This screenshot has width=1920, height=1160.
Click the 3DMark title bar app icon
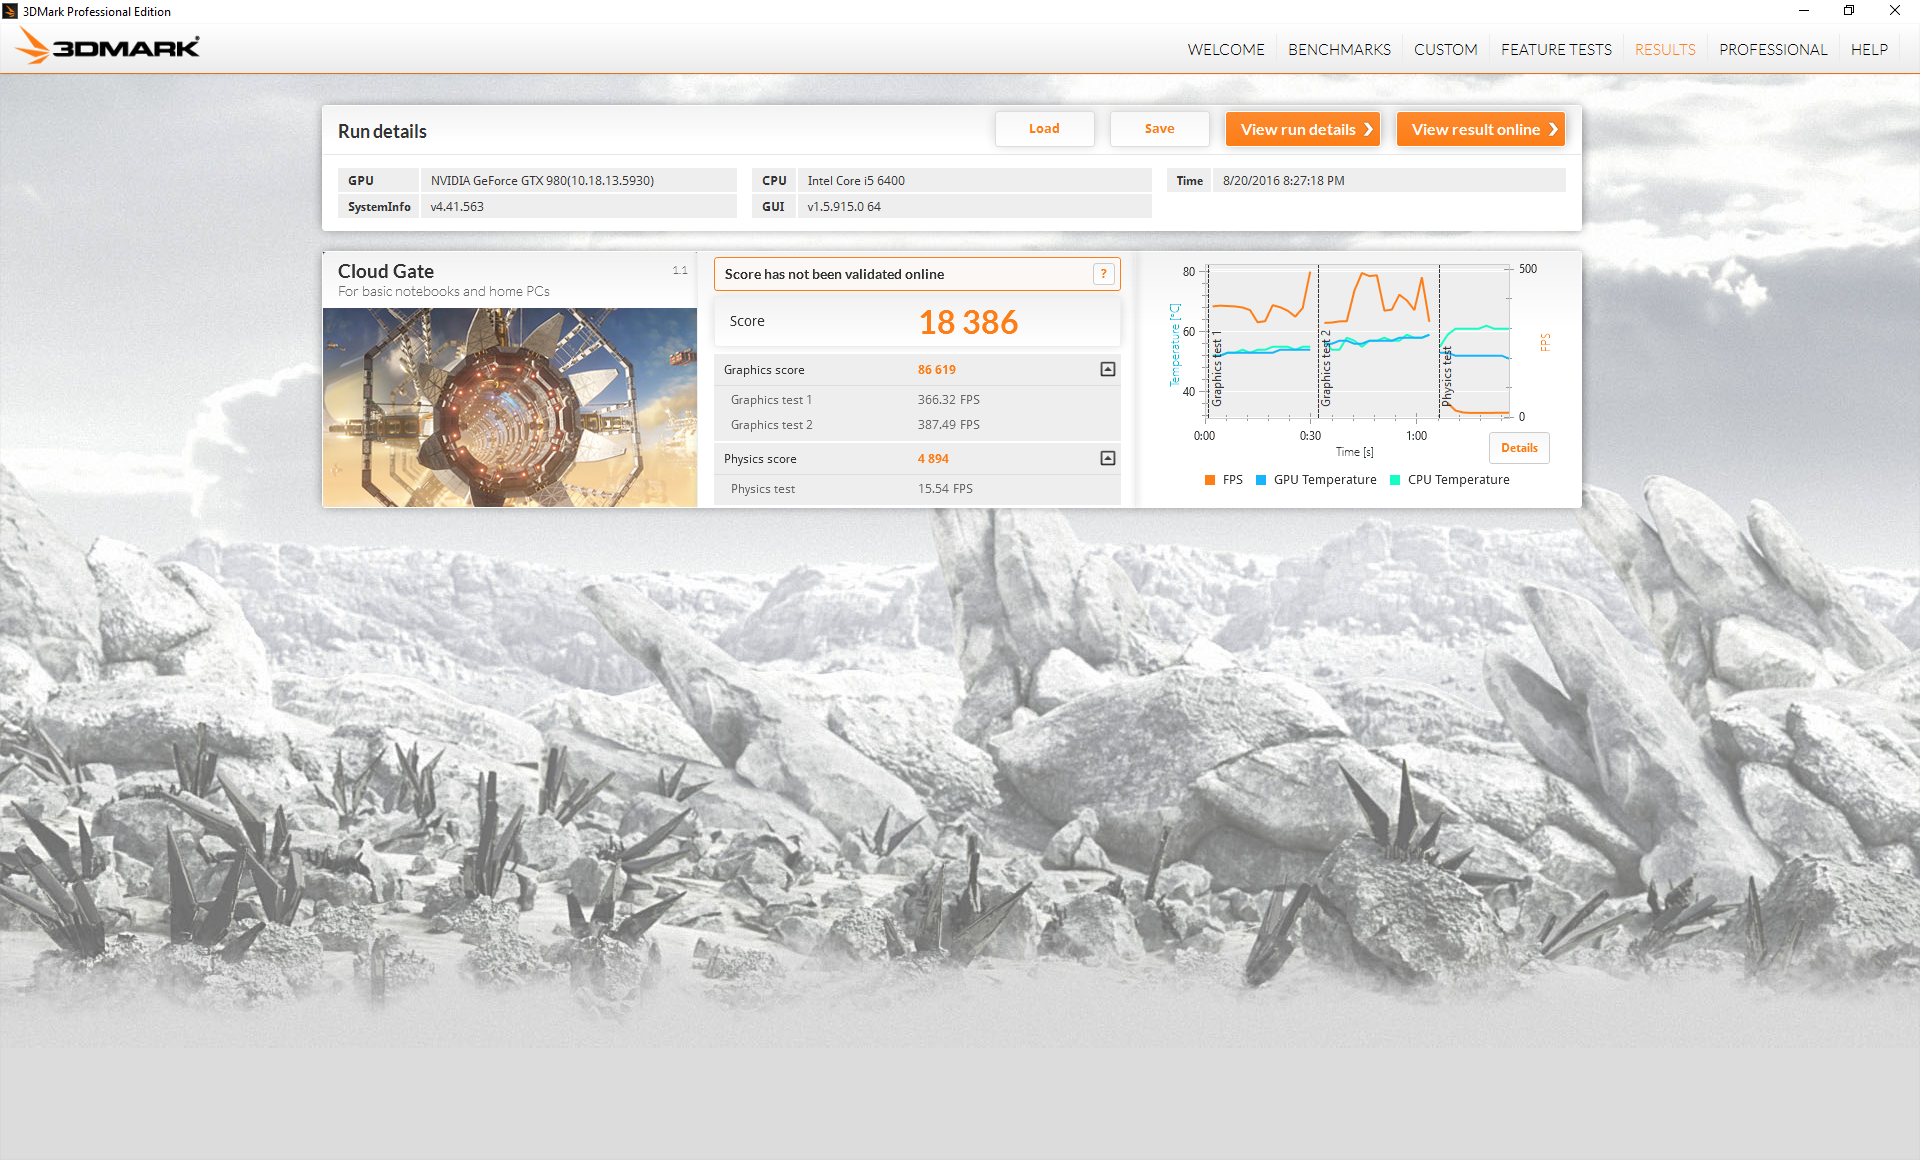10,11
